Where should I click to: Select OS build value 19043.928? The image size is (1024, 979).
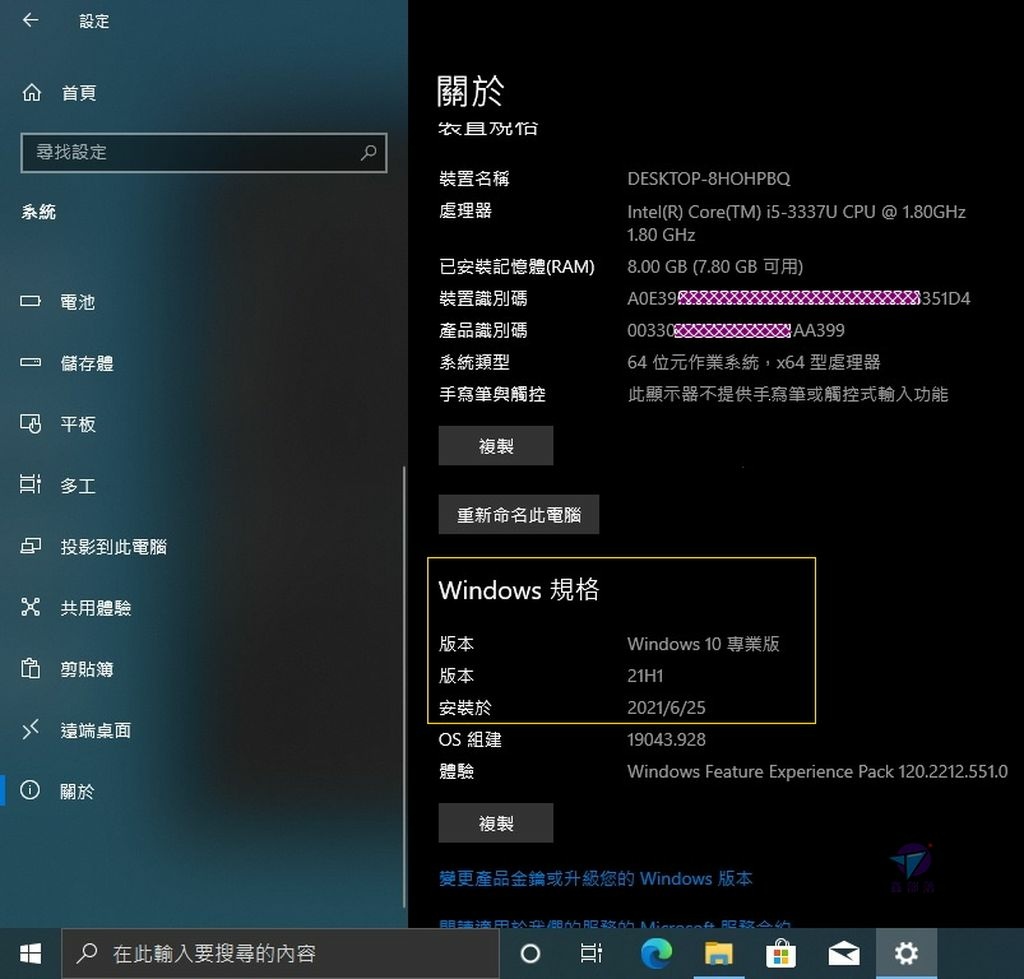pos(666,740)
